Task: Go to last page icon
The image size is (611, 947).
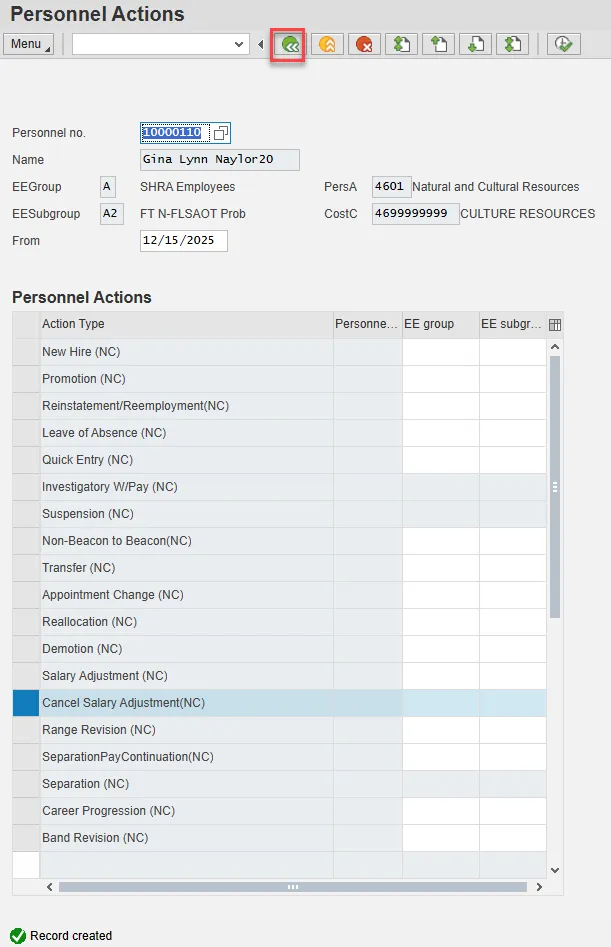Action: pos(513,44)
